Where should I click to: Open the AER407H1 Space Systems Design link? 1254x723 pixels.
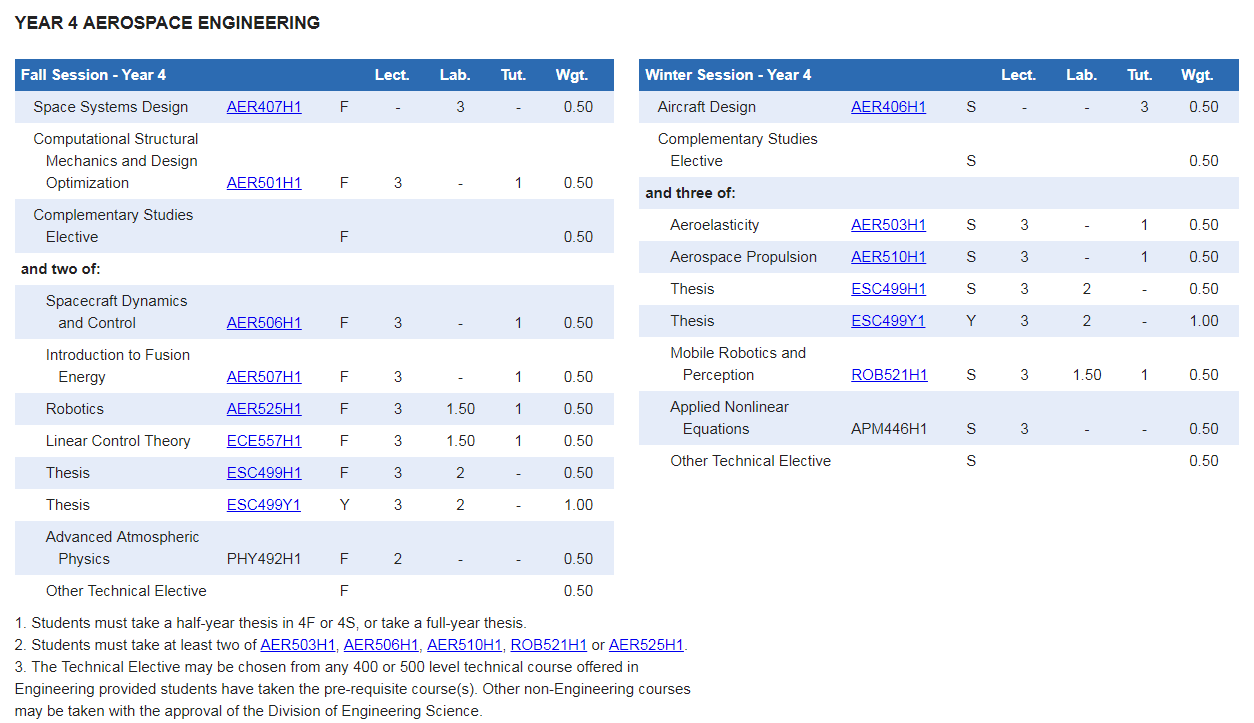(x=264, y=107)
